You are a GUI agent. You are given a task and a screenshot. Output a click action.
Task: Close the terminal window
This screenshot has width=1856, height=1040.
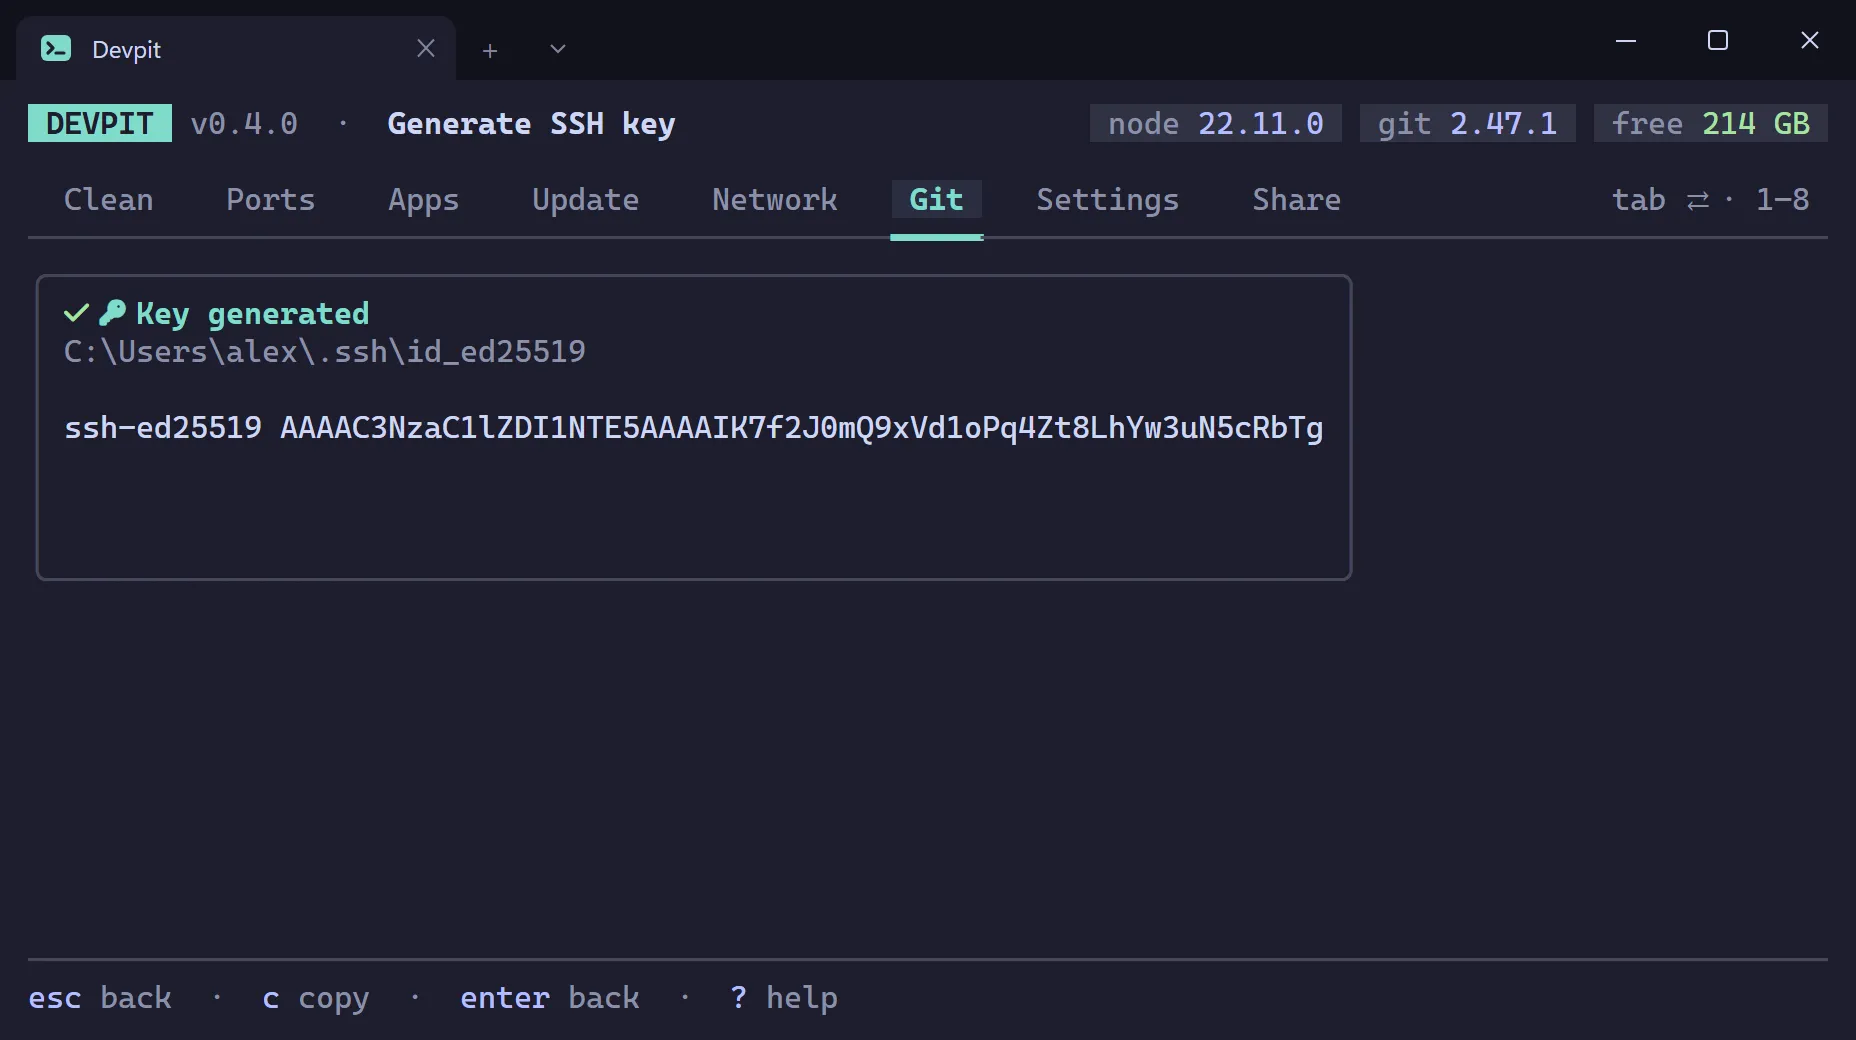(1810, 40)
